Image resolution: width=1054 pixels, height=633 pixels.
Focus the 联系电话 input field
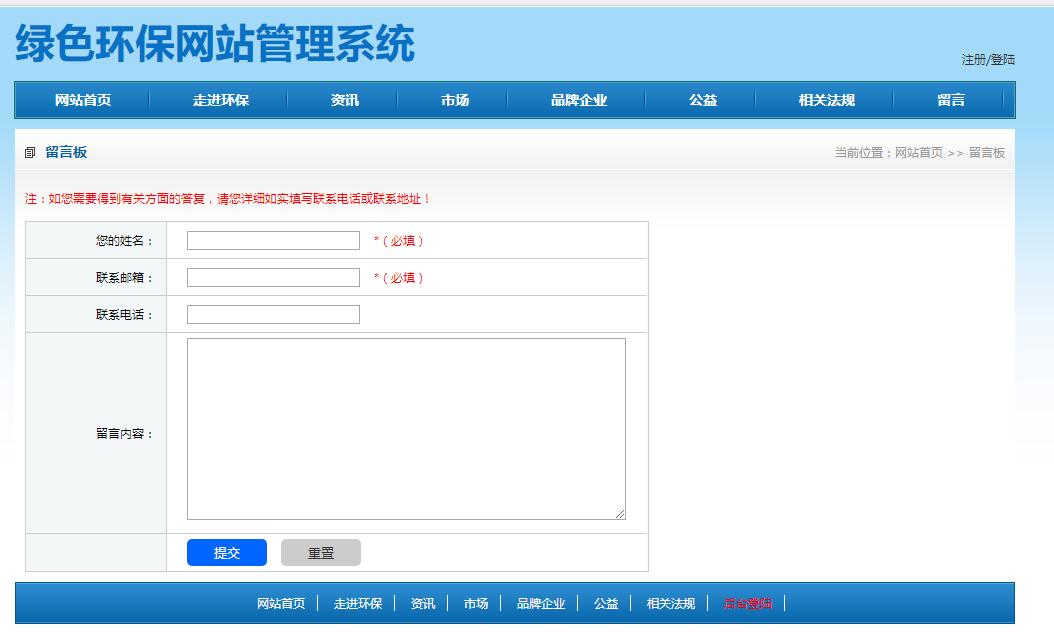tap(274, 314)
